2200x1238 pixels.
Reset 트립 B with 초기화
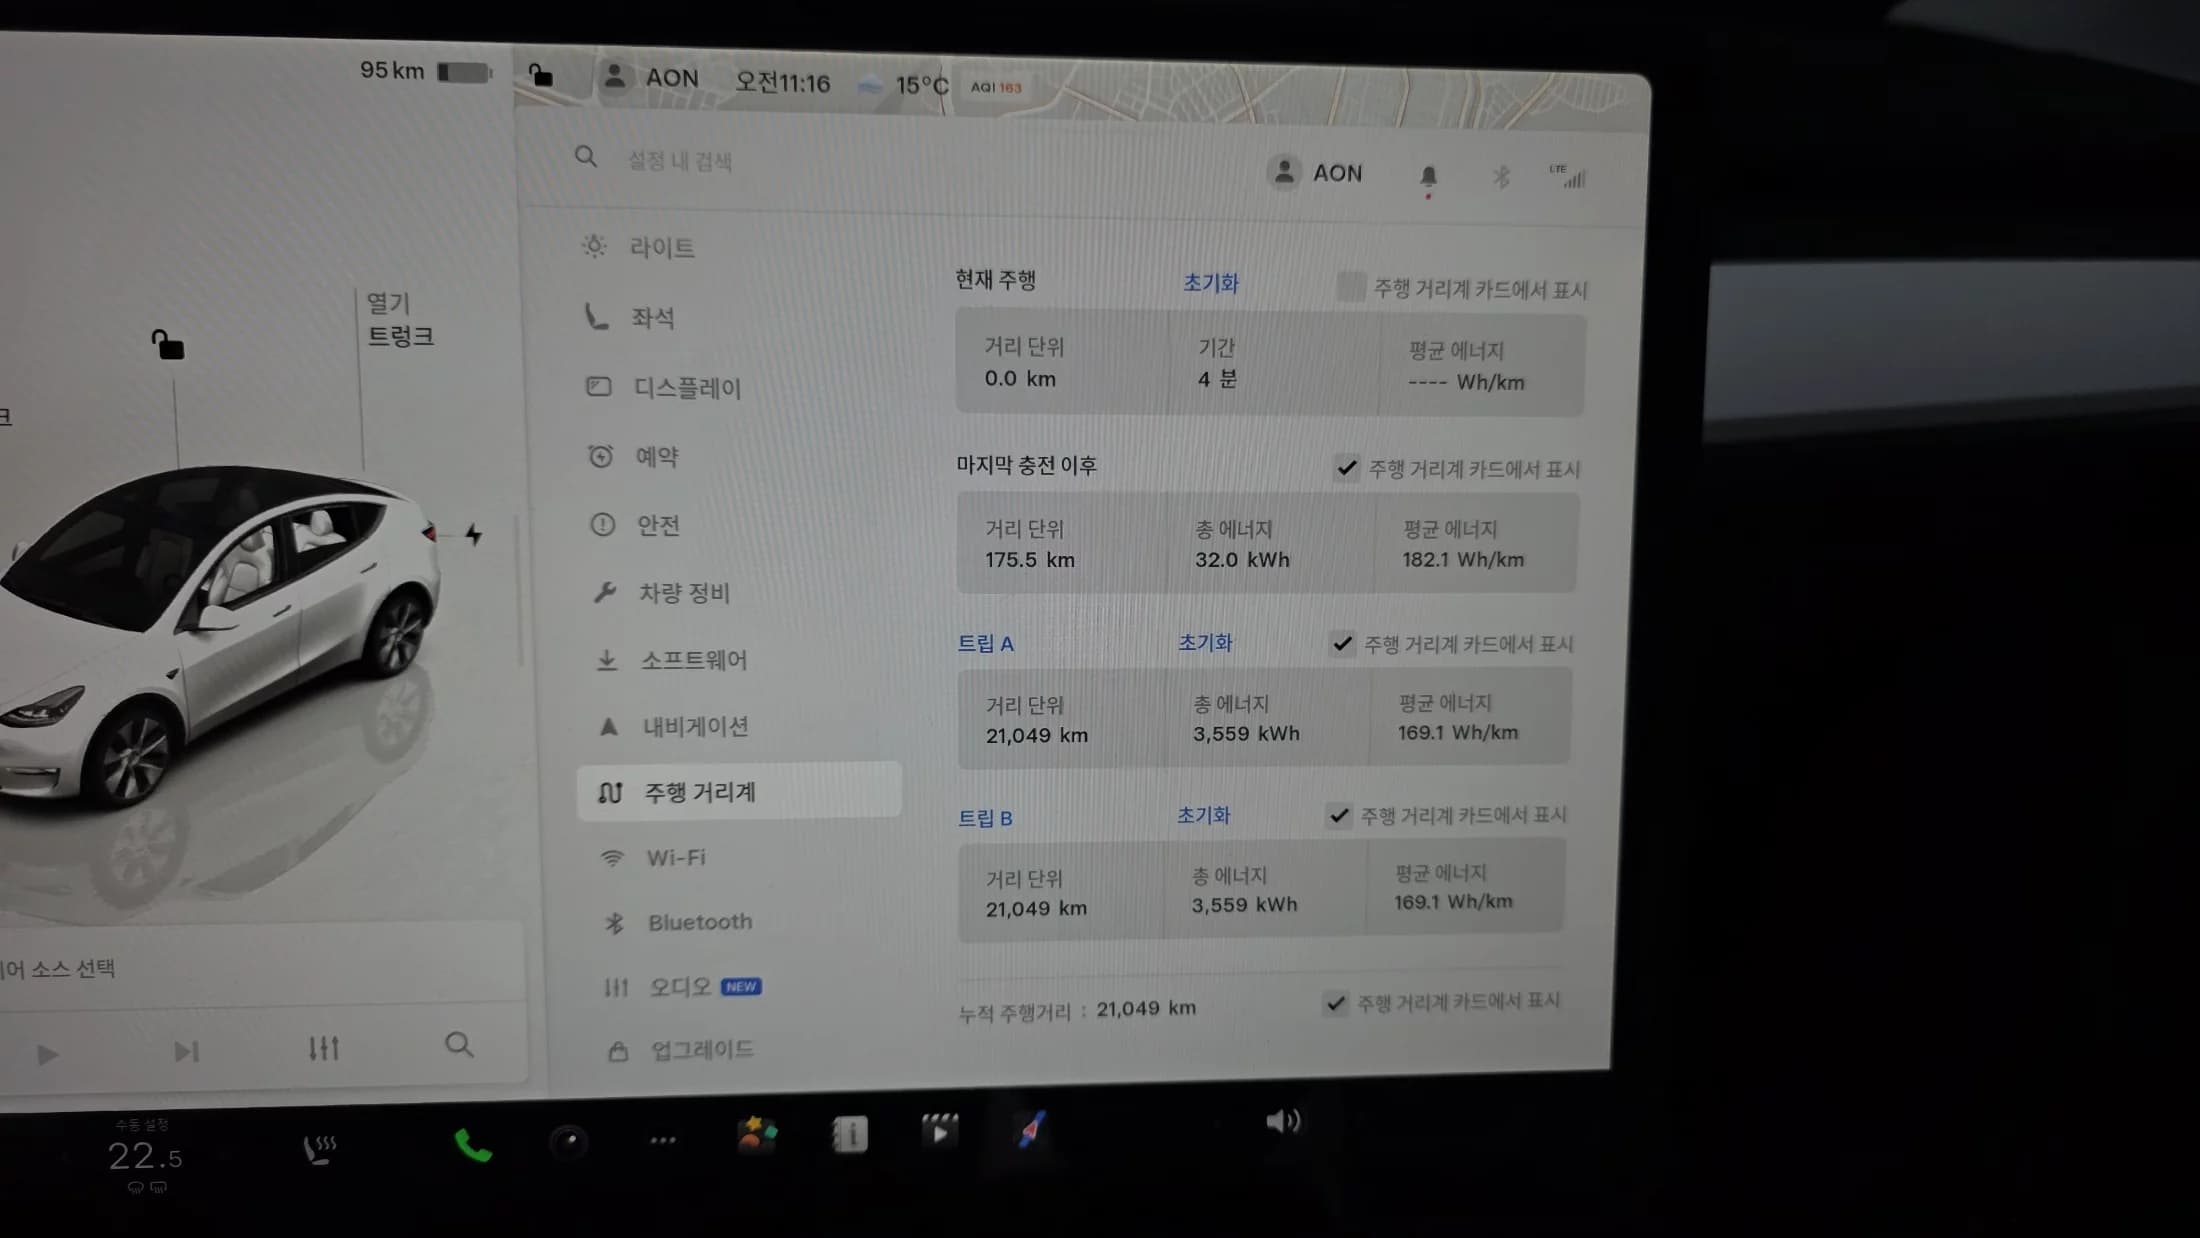click(x=1203, y=815)
